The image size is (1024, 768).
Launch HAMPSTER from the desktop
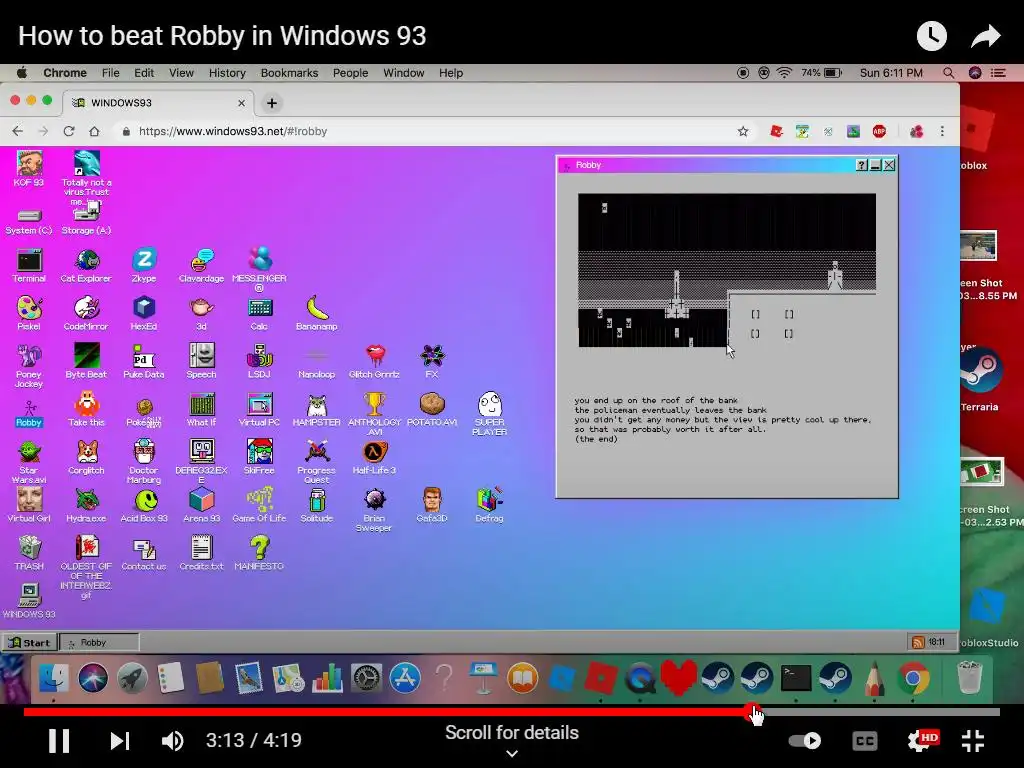click(317, 409)
